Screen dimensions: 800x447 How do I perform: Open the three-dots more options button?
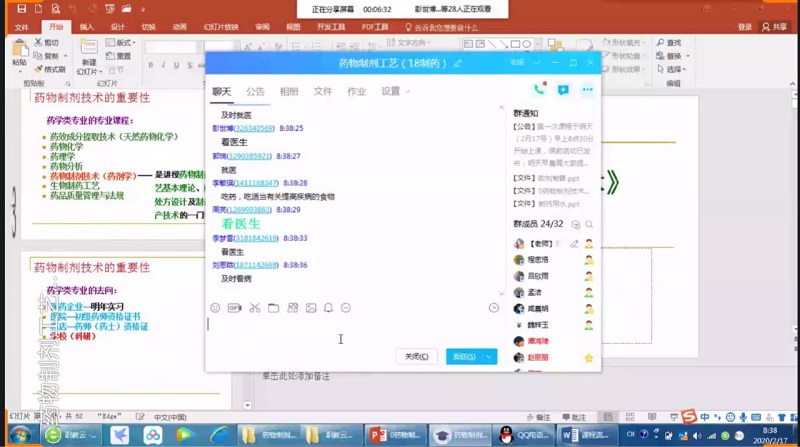click(x=587, y=90)
